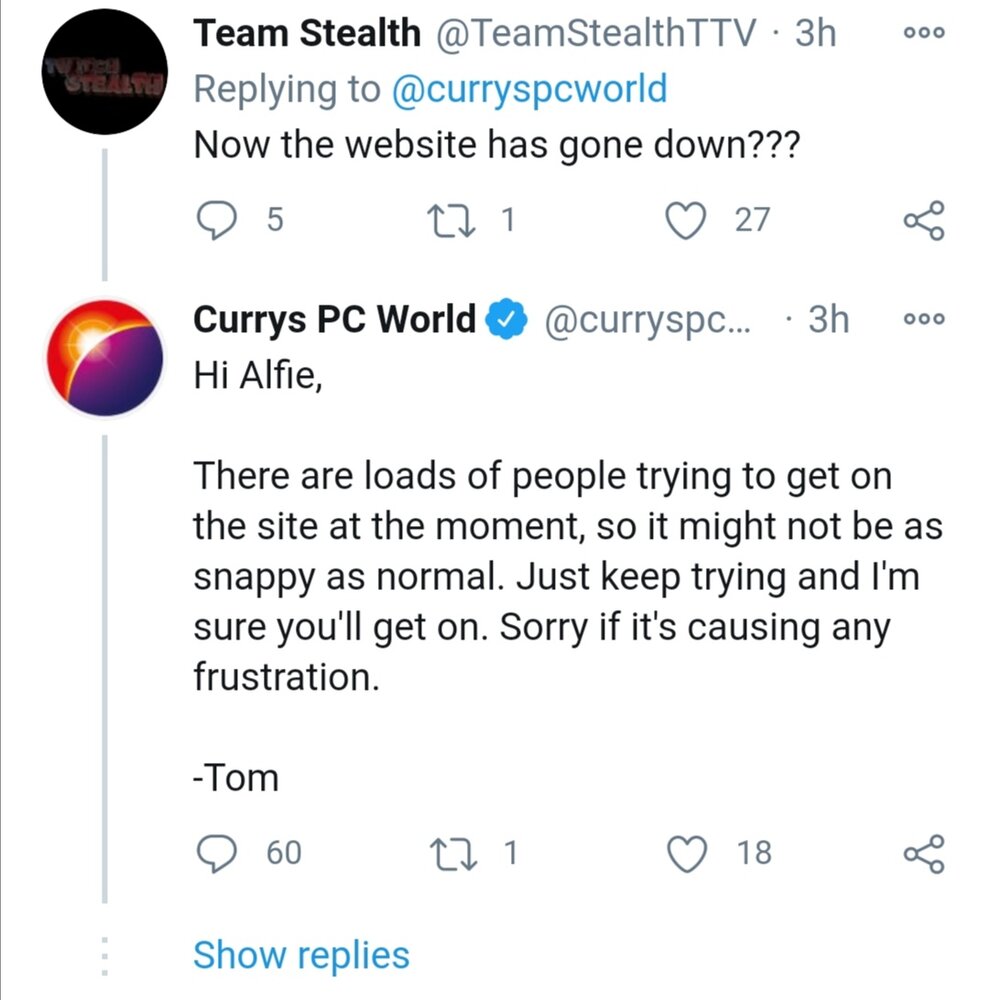The width and height of the screenshot is (989, 1000).
Task: Open Currys tweet body text
Action: click(568, 577)
